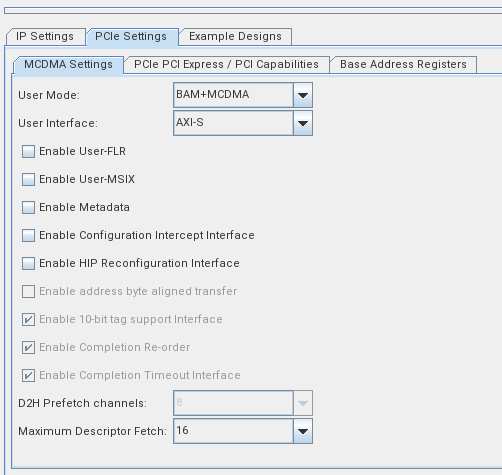
Task: Enable User-FLR checkbox
Action: click(28, 151)
